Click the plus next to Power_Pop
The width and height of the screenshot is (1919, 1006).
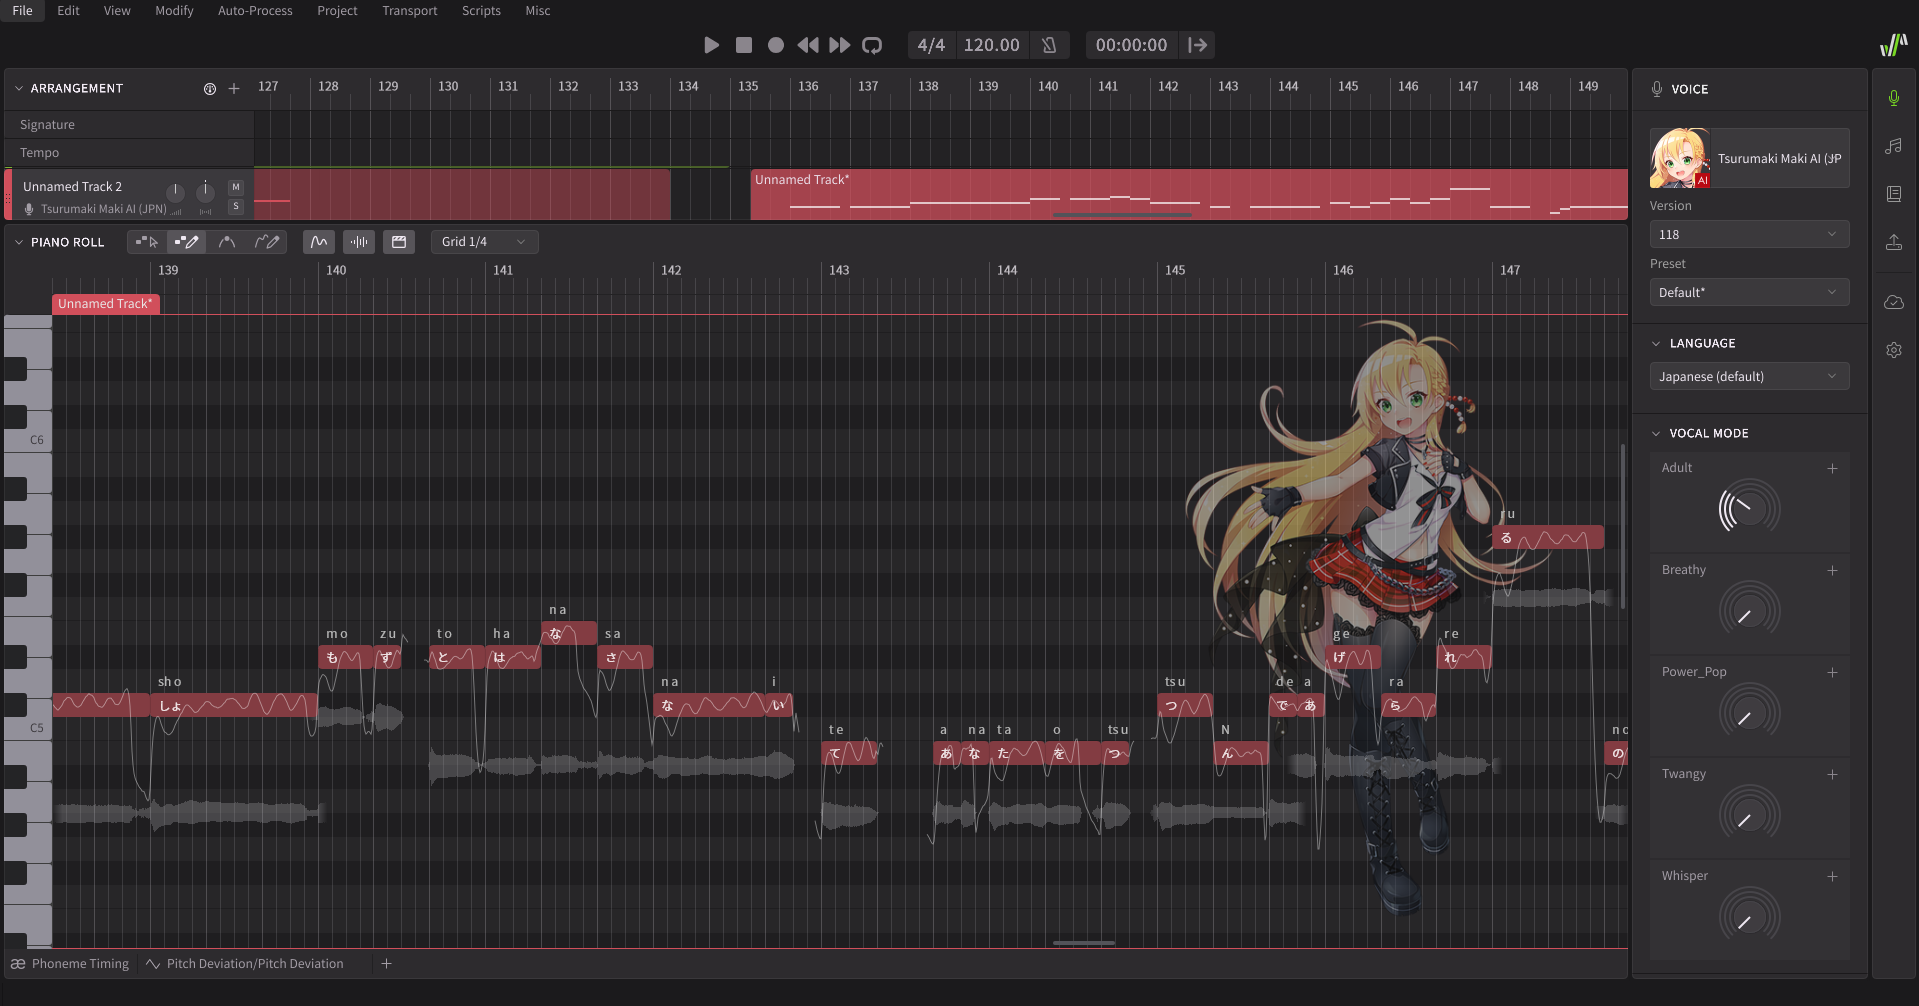click(1832, 672)
